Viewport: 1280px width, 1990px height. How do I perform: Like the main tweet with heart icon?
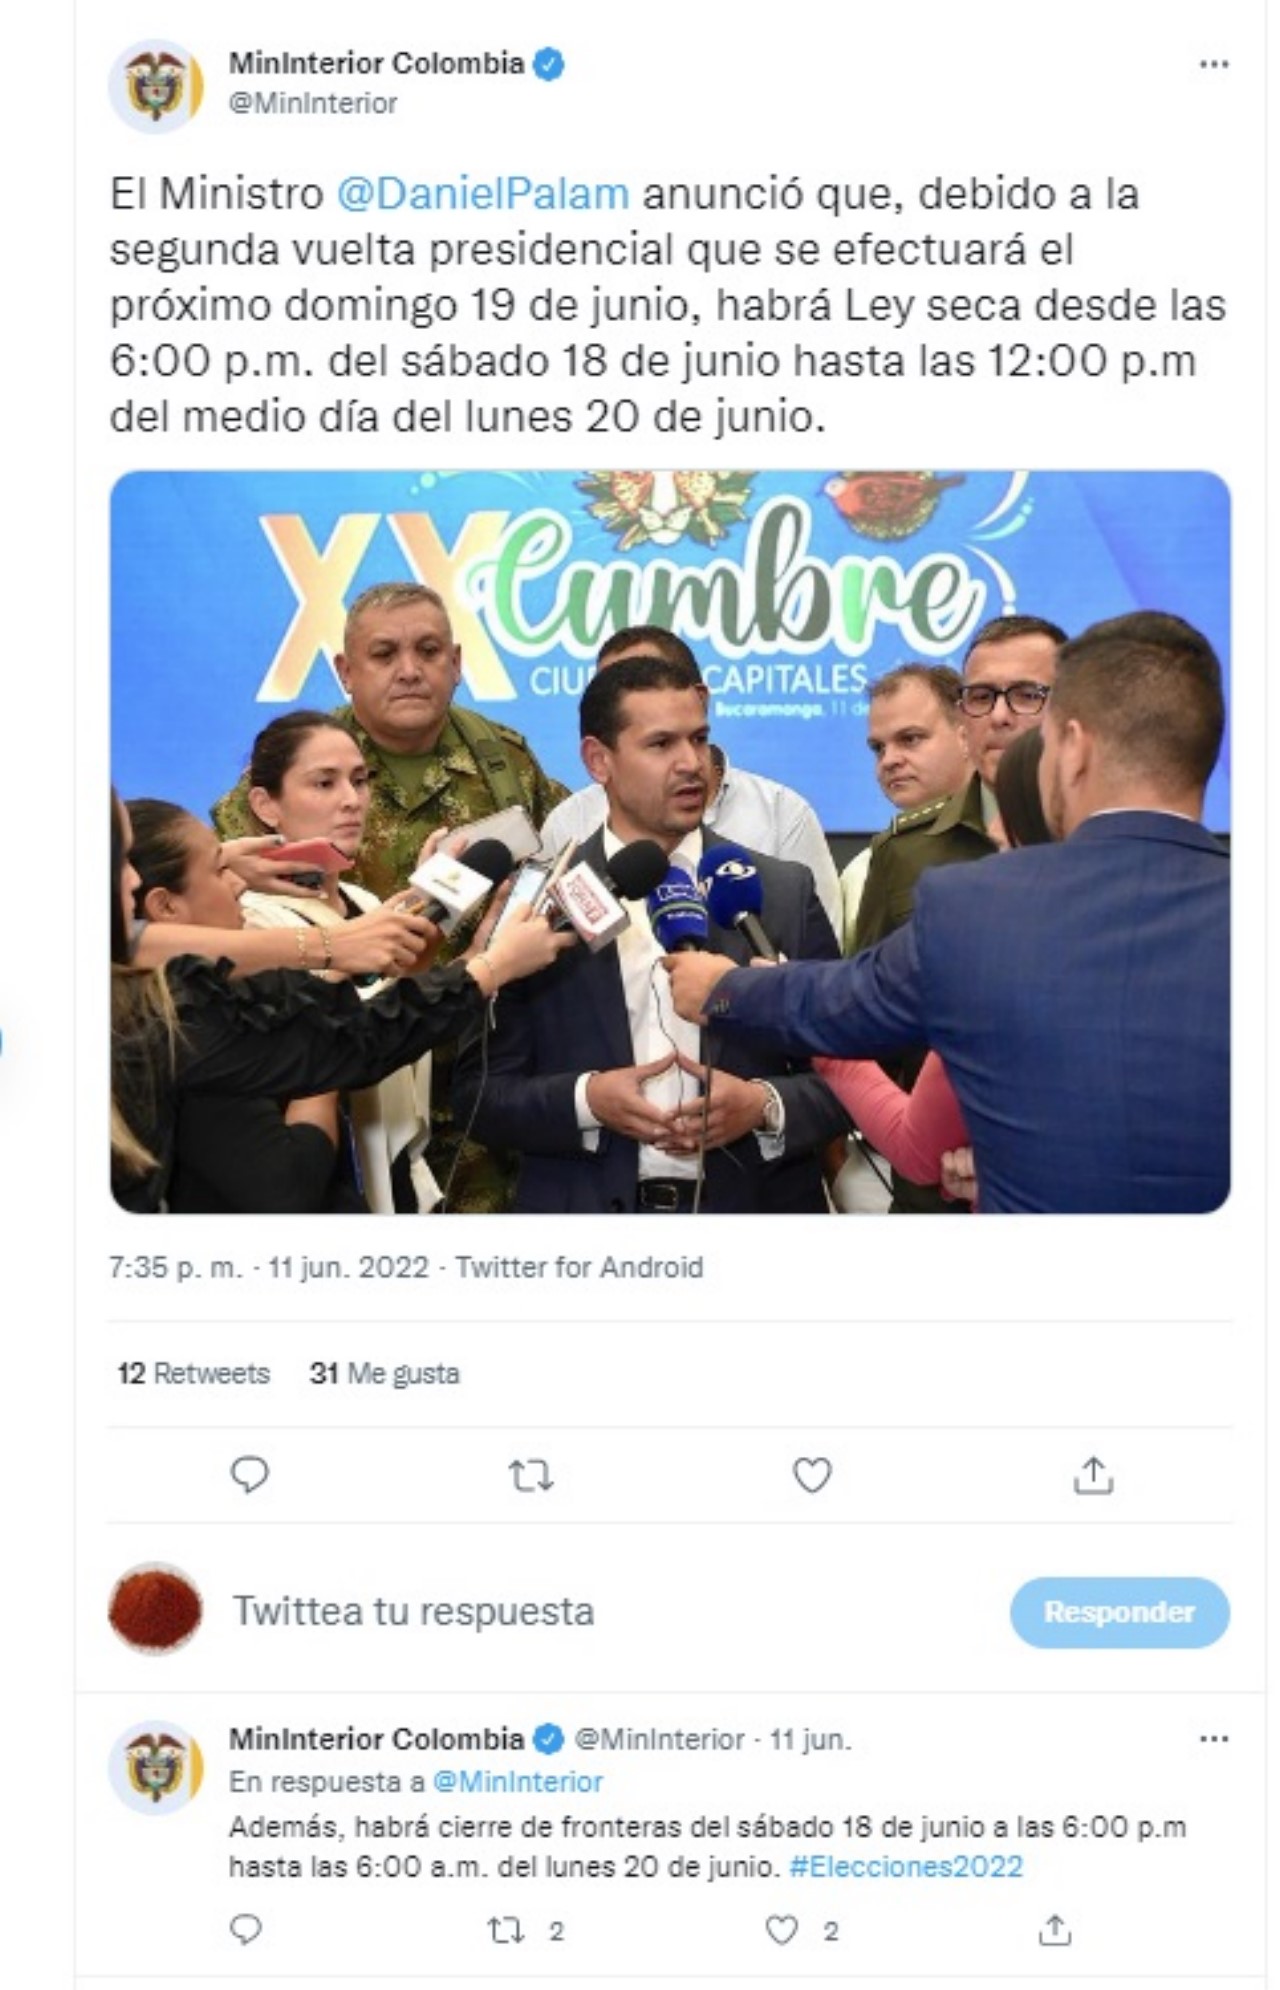pyautogui.click(x=812, y=1475)
